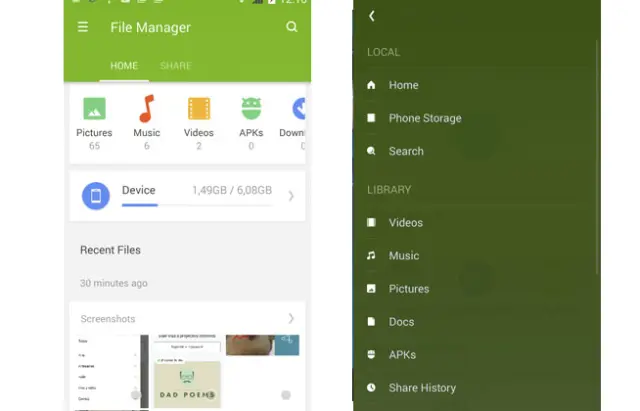Switch to the HOME tab

(124, 66)
